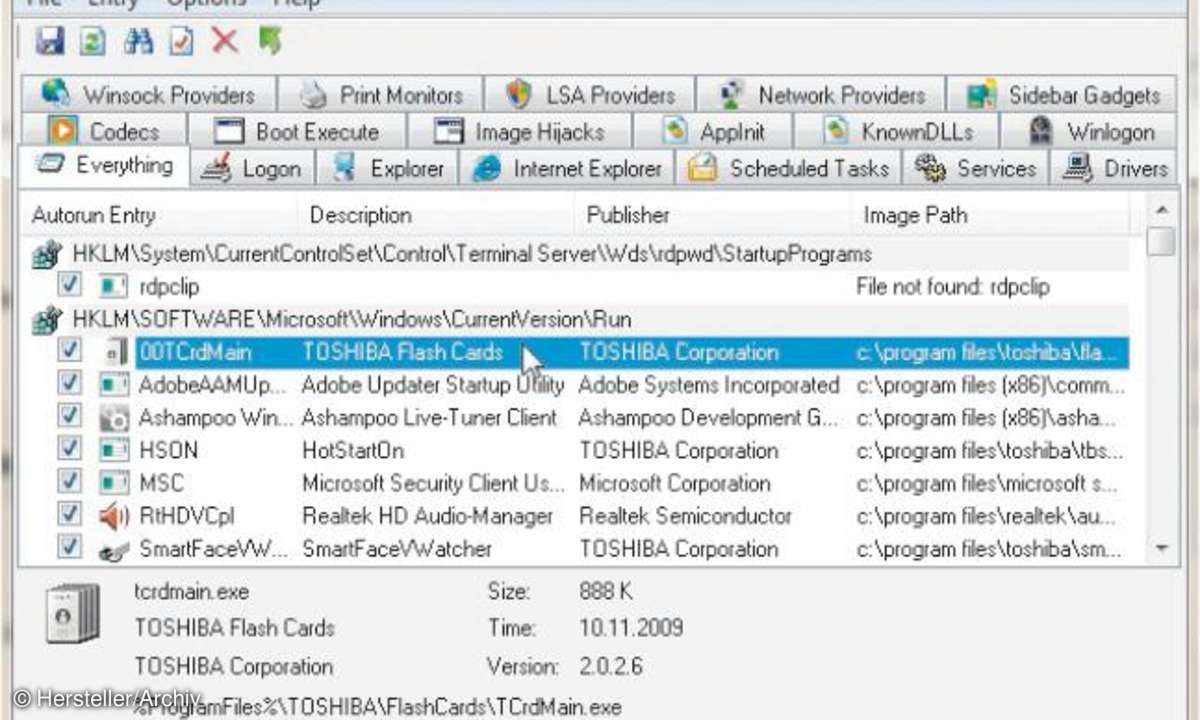Screen dimensions: 1200x720
Task: Click 'File not found: rdpclip' text
Action: tap(953, 287)
